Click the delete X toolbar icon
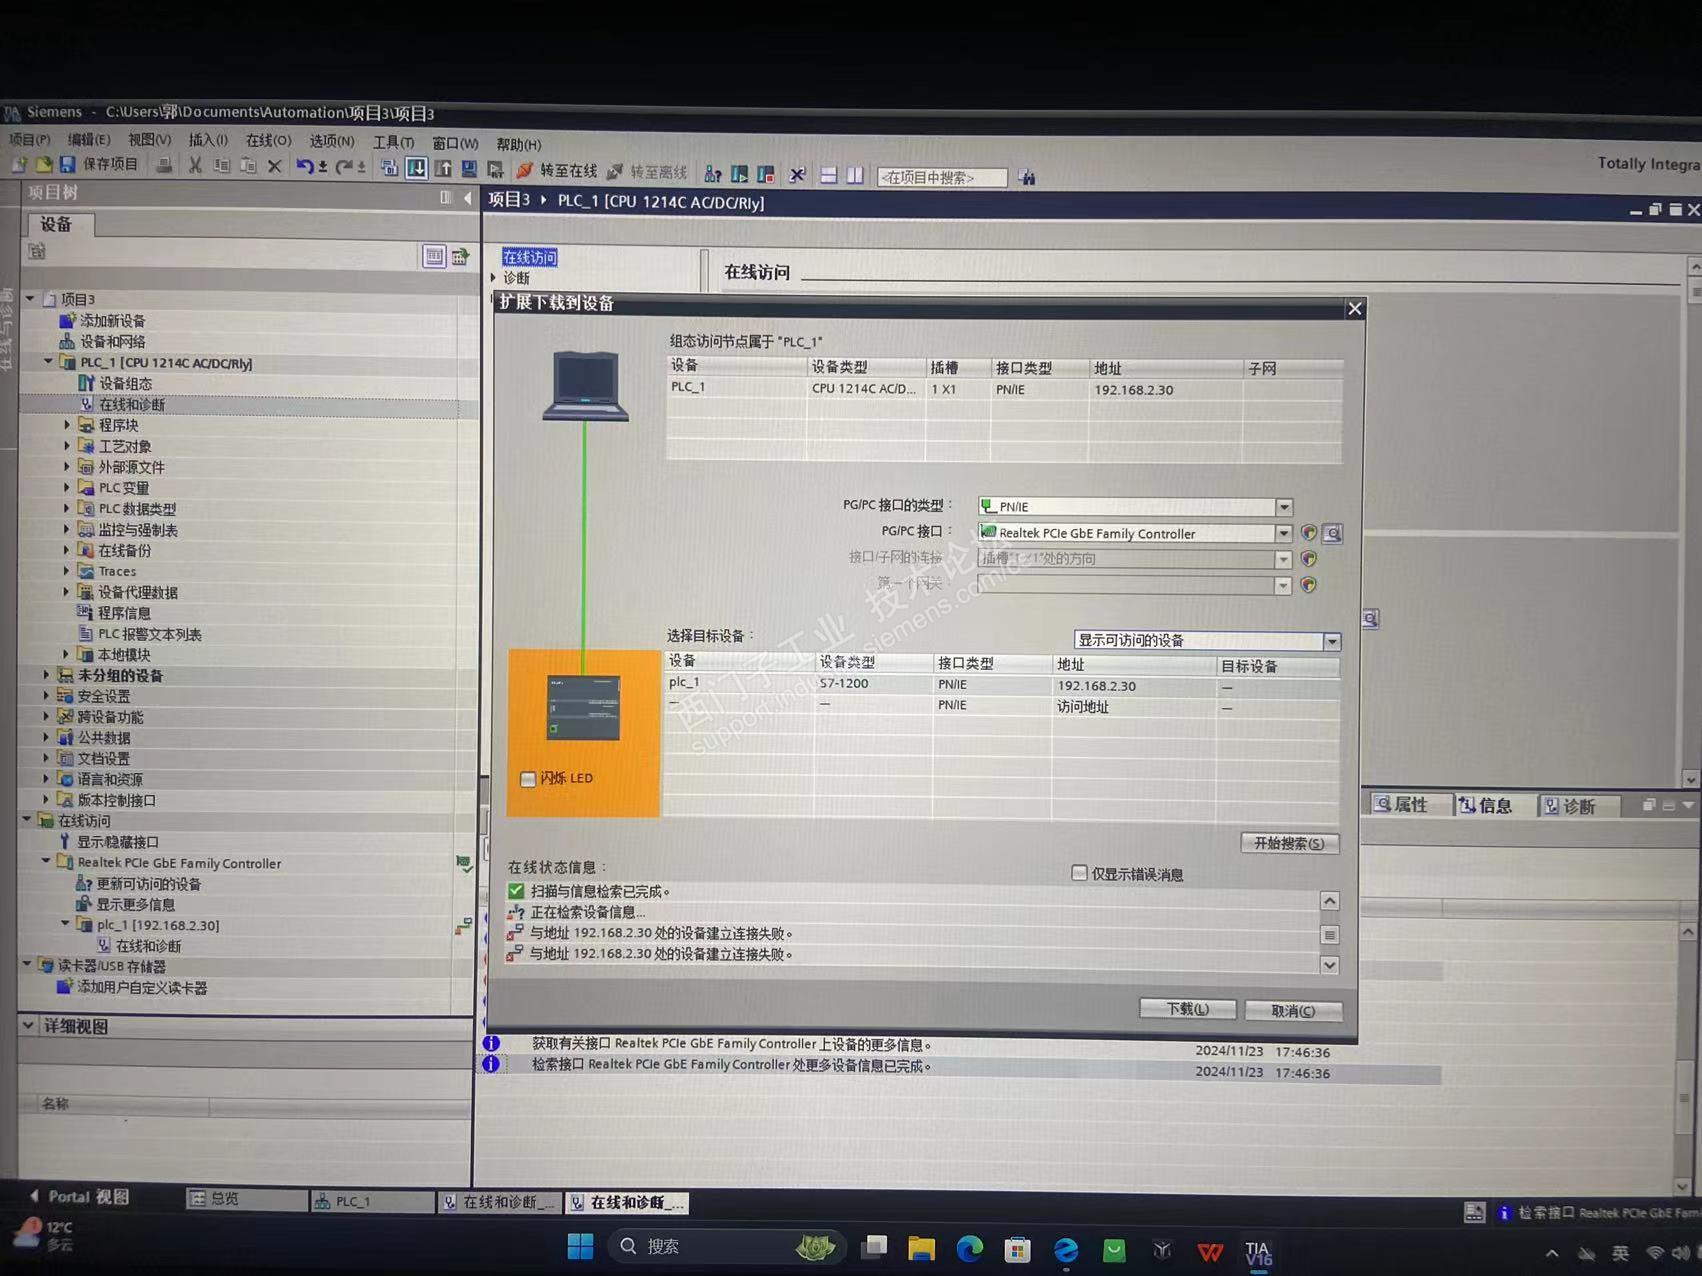Image resolution: width=1702 pixels, height=1276 pixels. 274,166
